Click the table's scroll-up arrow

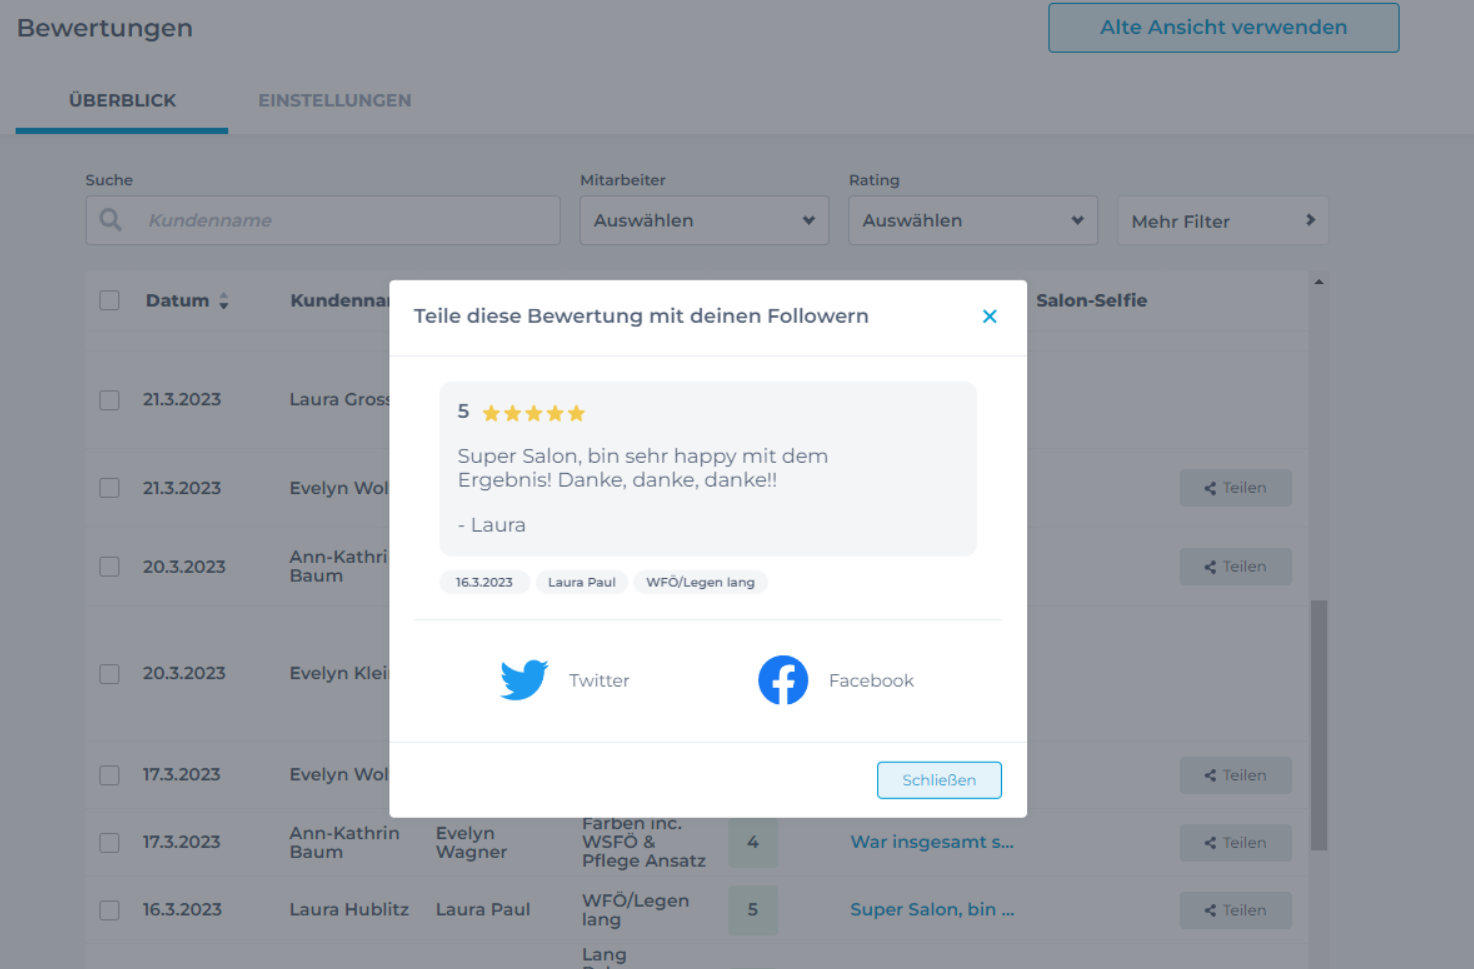(1319, 282)
